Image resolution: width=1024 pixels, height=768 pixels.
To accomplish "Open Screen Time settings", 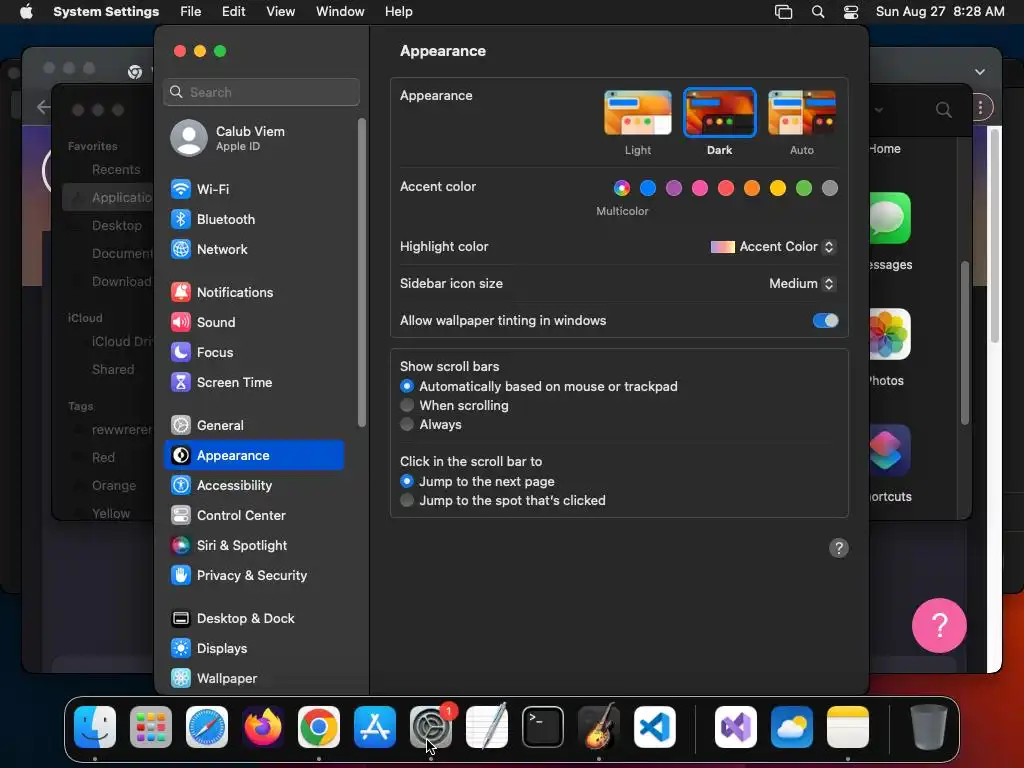I will 253,383.
